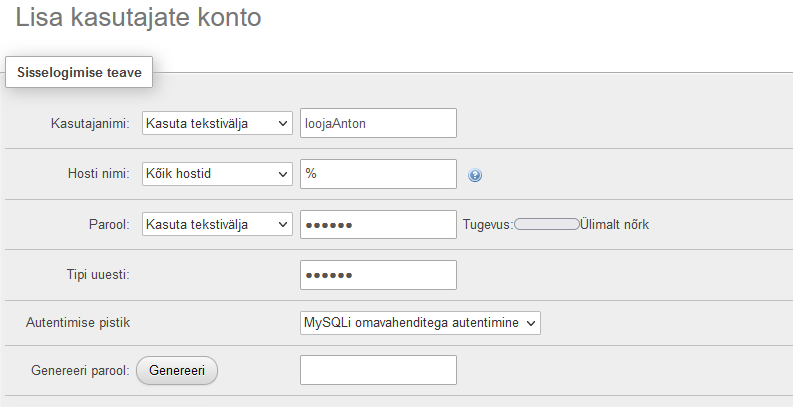Click the Lisa kasutajate konto heading
The width and height of the screenshot is (793, 407).
139,18
